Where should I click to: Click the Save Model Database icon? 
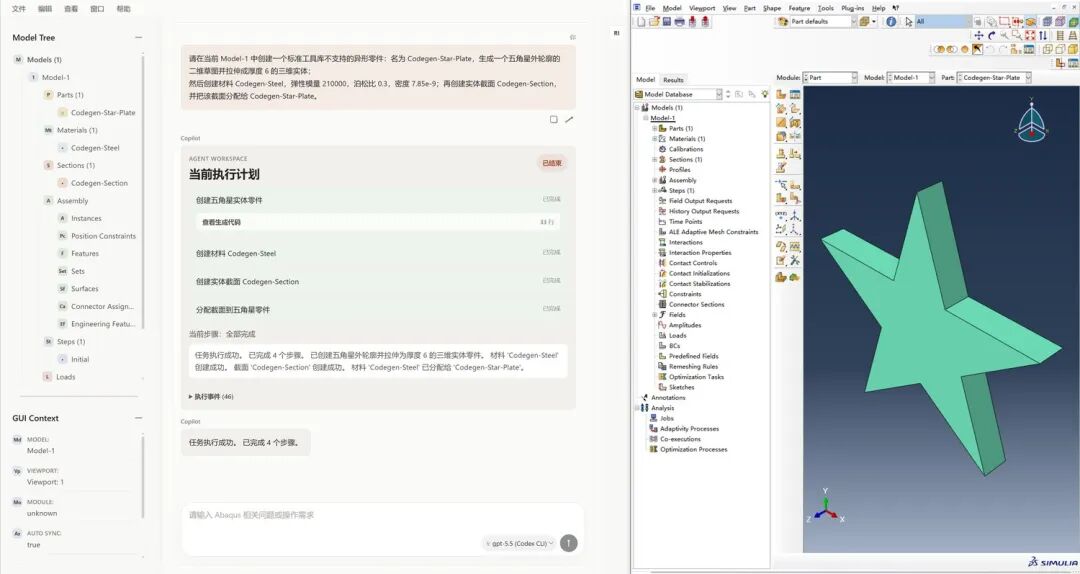tap(667, 22)
